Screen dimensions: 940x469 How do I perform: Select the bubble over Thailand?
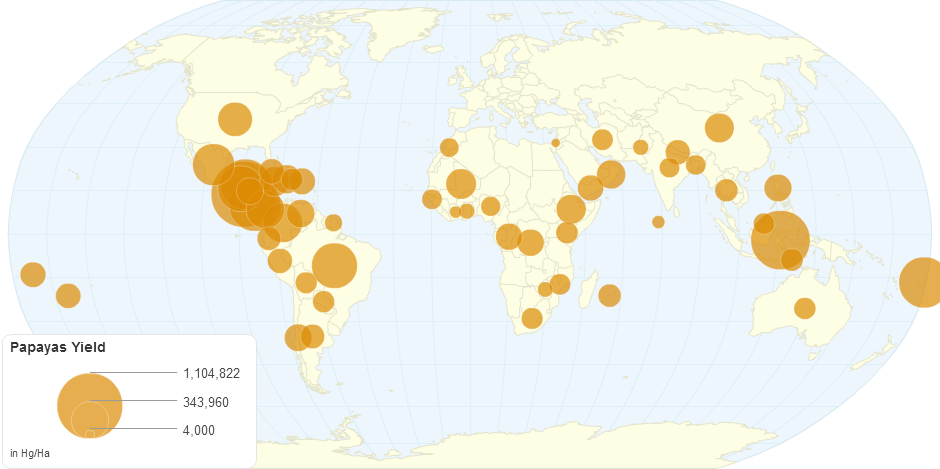(x=727, y=190)
